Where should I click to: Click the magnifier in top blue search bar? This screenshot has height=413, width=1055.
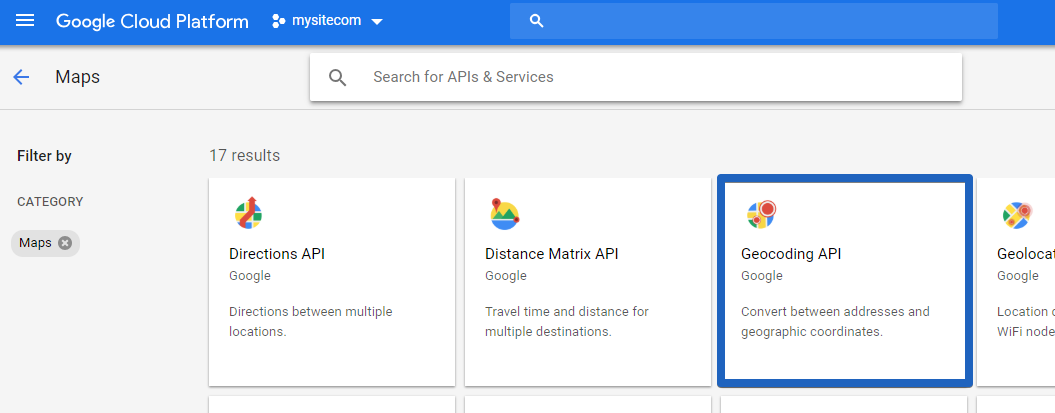536,21
